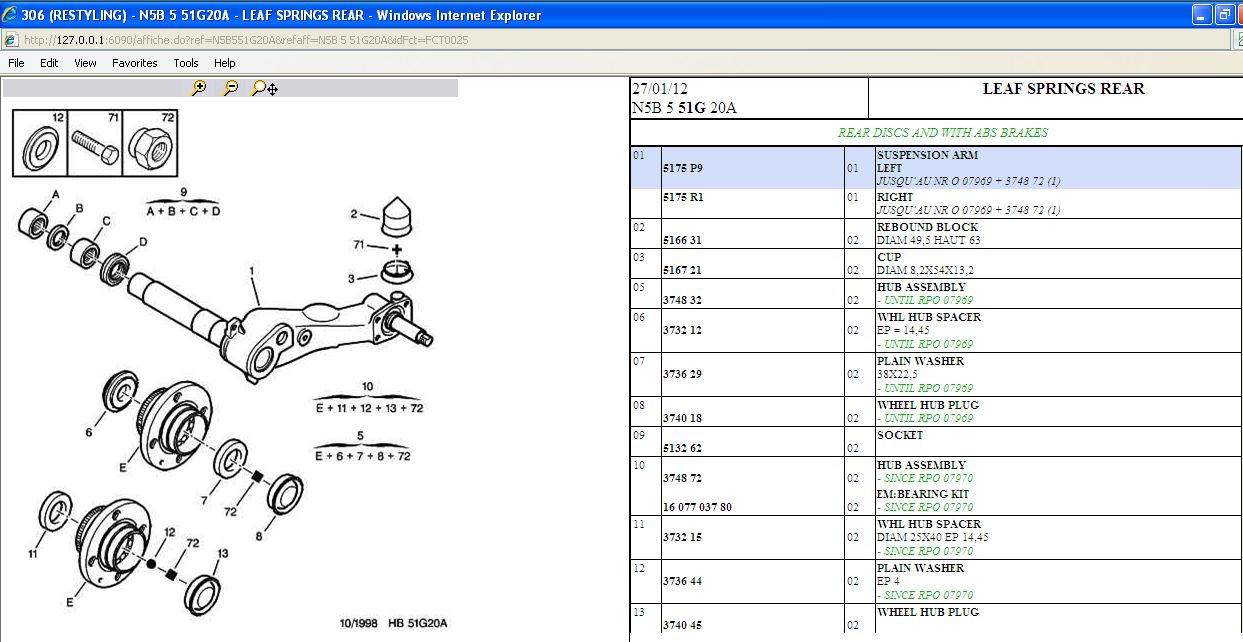
Task: Click the CUP description text
Action: click(889, 257)
